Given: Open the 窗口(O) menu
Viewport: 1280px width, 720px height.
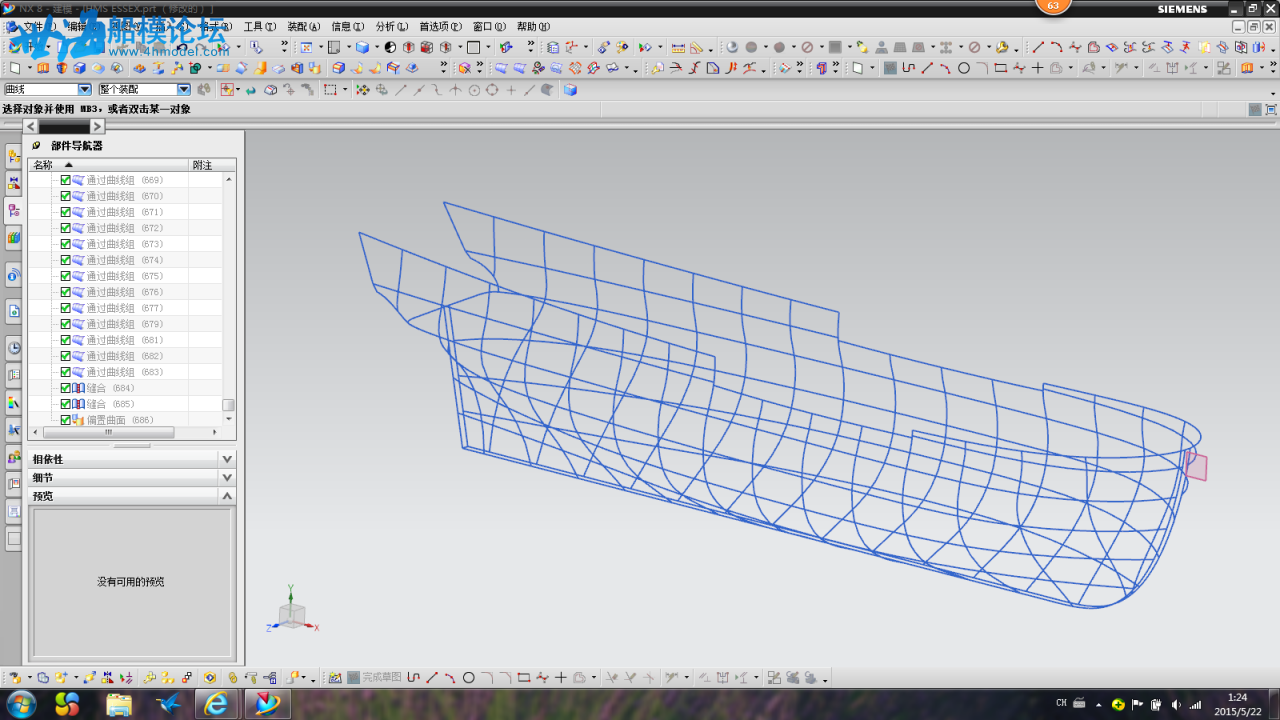Looking at the screenshot, I should tap(489, 27).
